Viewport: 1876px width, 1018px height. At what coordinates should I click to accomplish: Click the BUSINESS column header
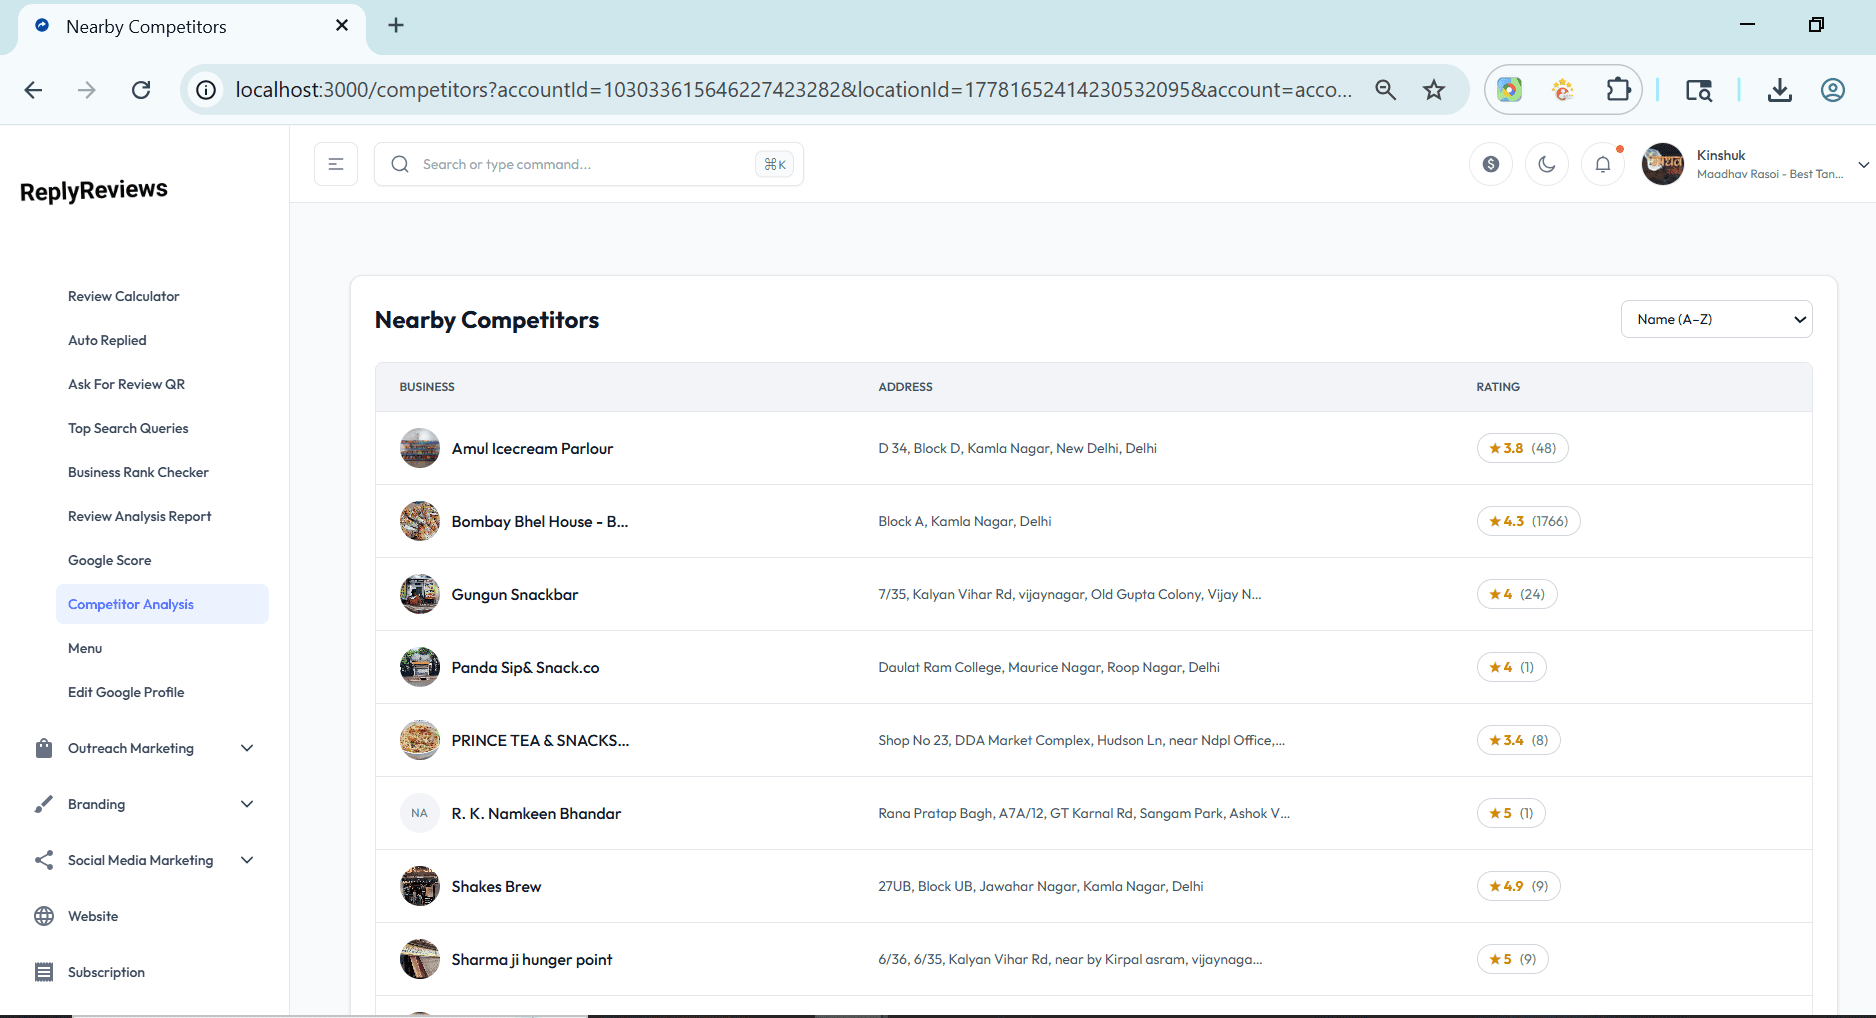(427, 387)
